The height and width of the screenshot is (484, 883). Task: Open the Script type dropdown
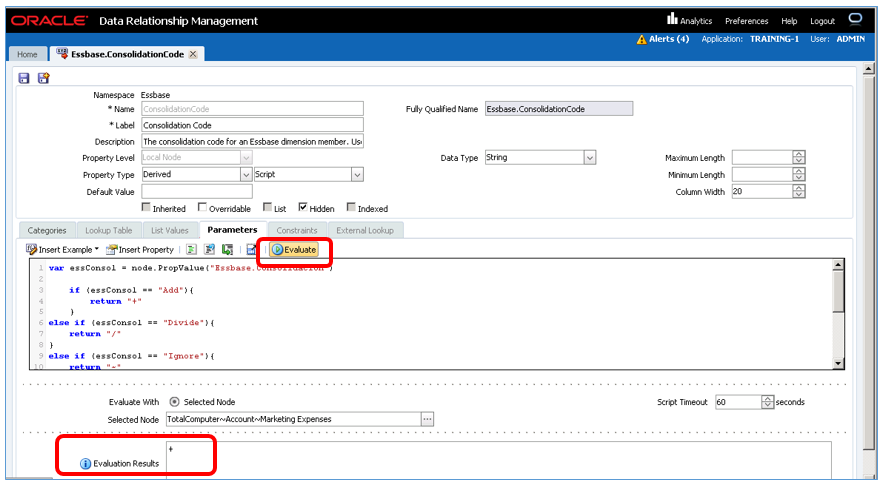[357, 175]
